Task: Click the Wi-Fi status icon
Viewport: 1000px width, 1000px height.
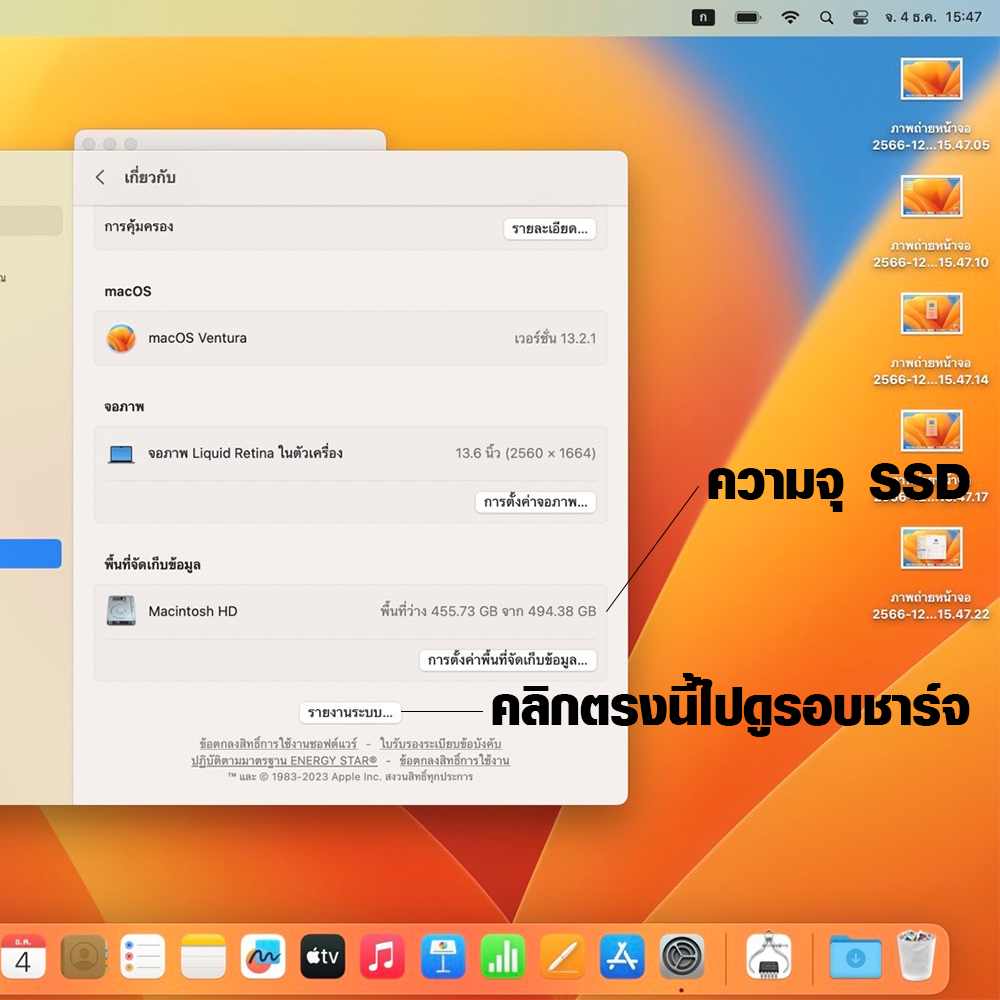Action: (x=790, y=17)
